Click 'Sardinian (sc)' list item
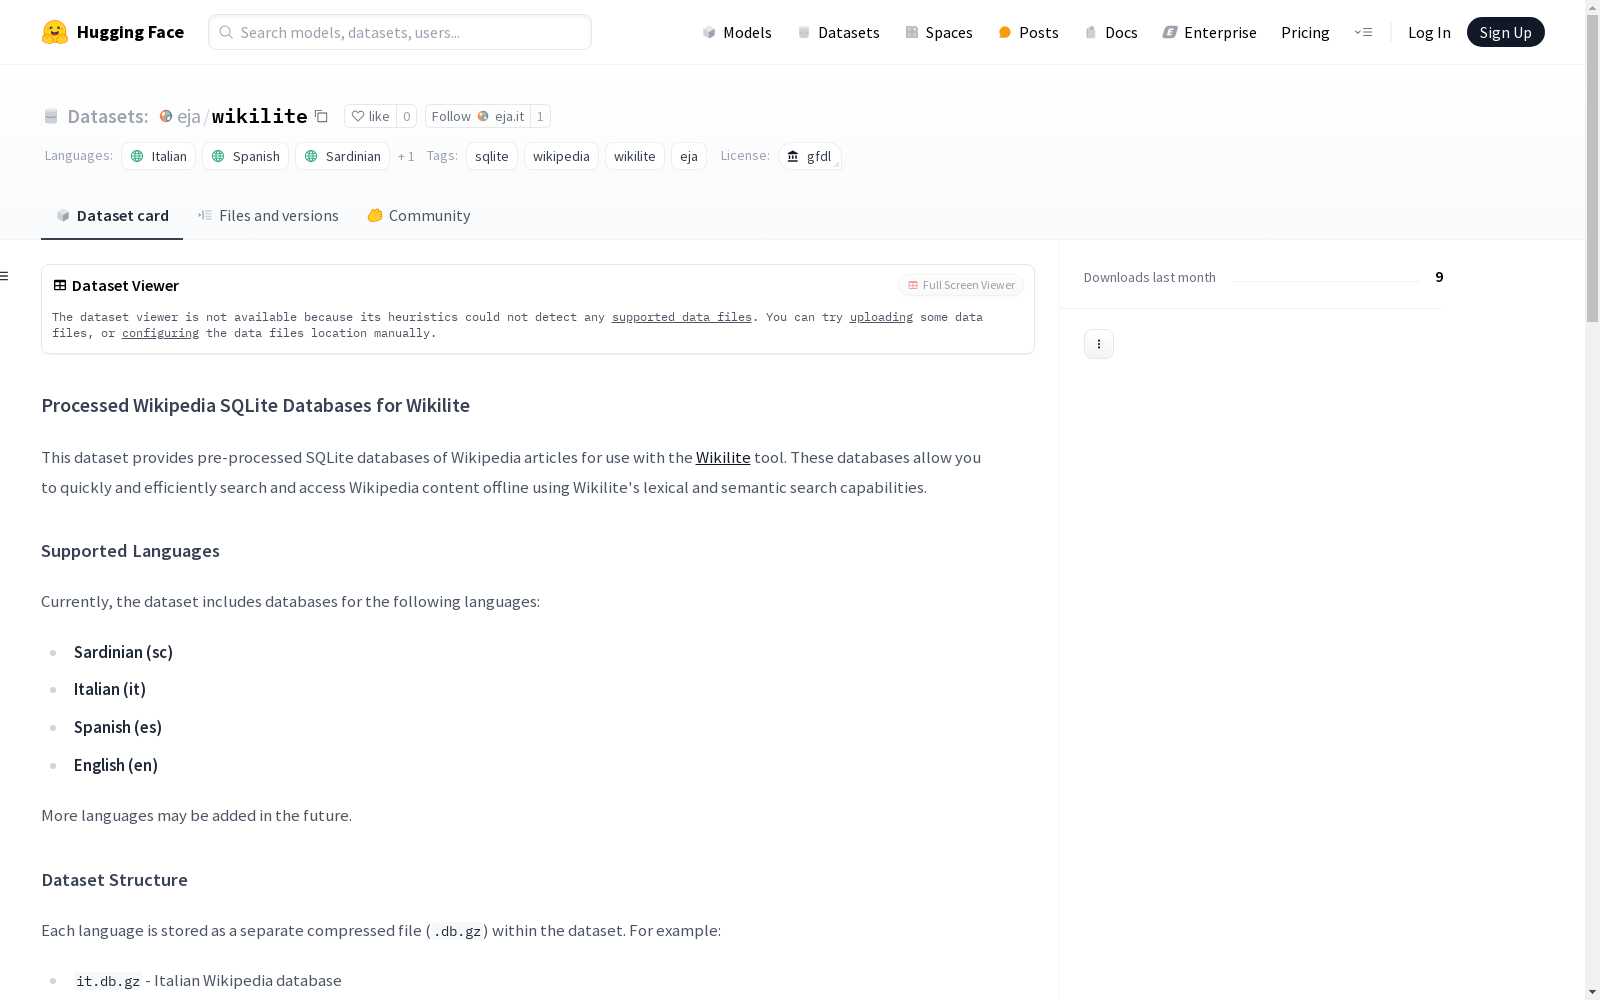Screen dimensions: 1600x1000 click(x=123, y=652)
